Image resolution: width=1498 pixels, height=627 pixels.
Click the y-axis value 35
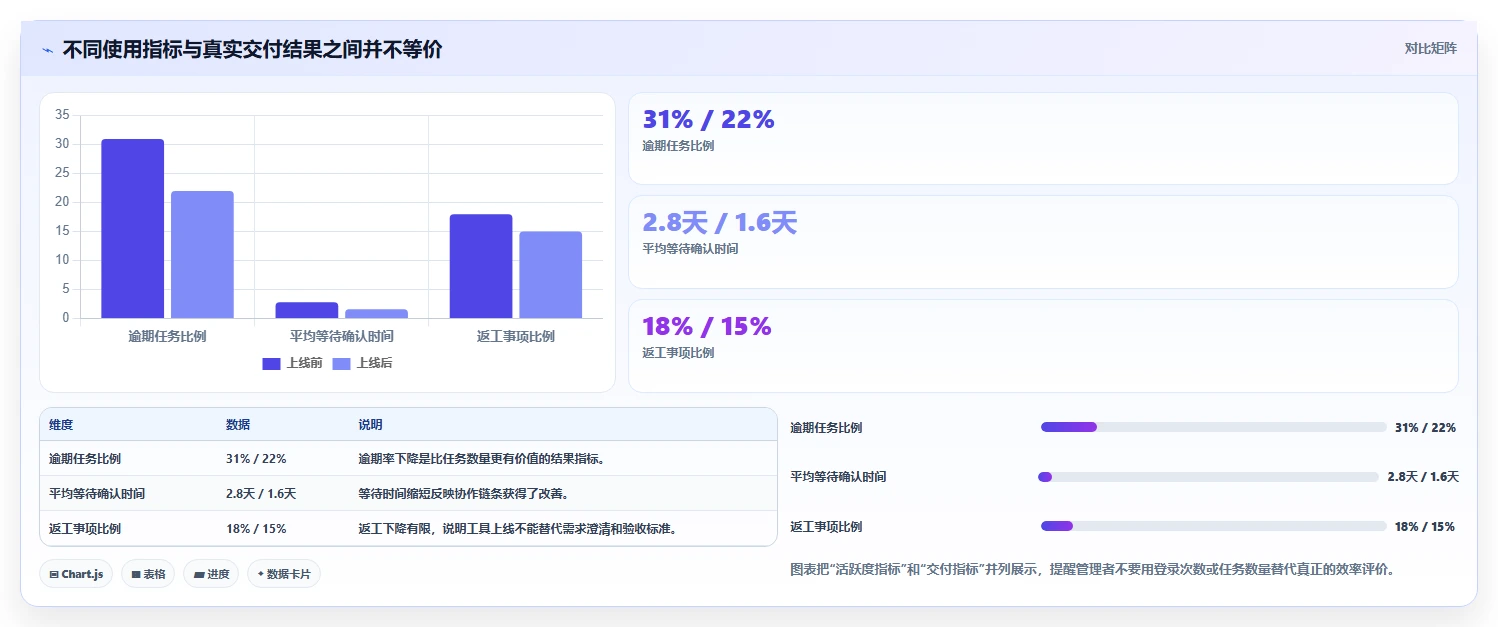click(x=62, y=115)
